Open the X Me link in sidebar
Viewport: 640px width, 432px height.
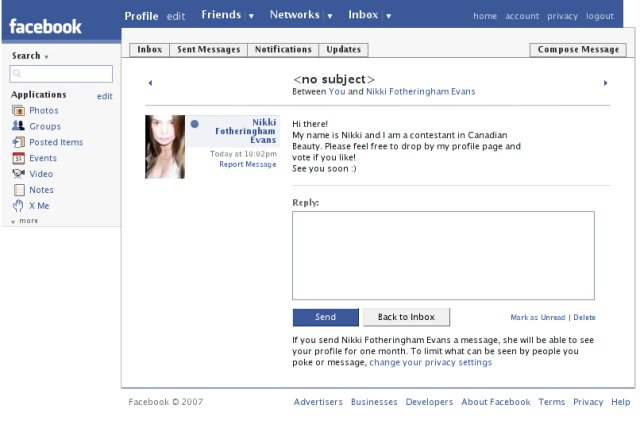[x=39, y=206]
